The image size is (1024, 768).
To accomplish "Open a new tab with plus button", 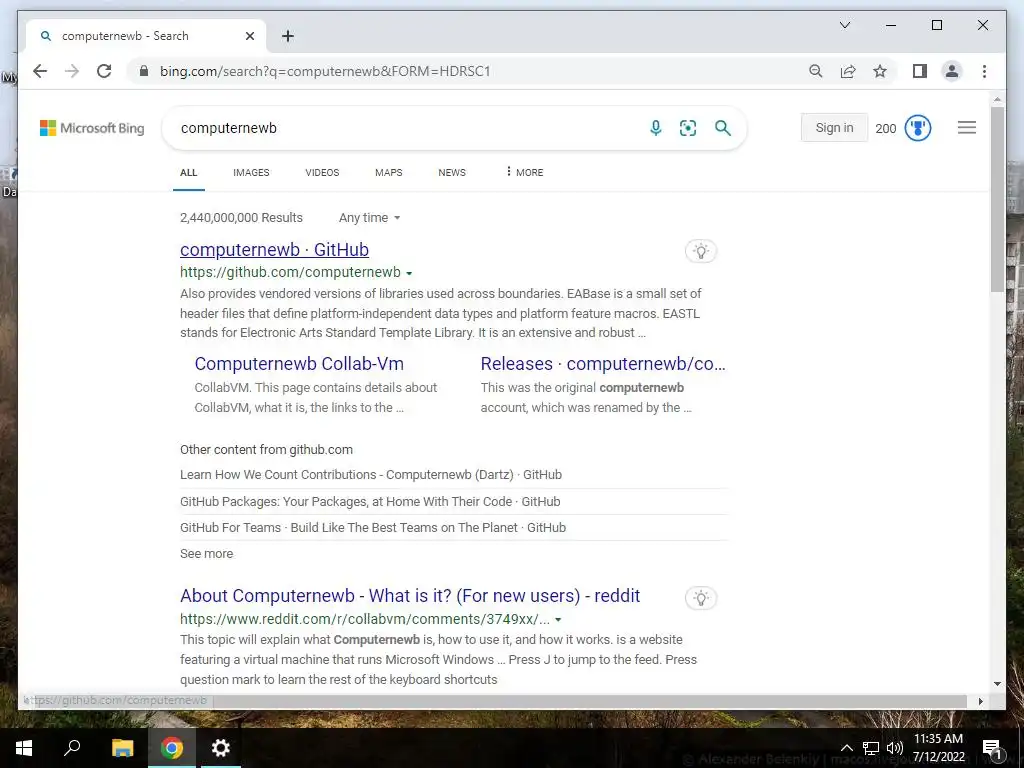I will tap(287, 36).
